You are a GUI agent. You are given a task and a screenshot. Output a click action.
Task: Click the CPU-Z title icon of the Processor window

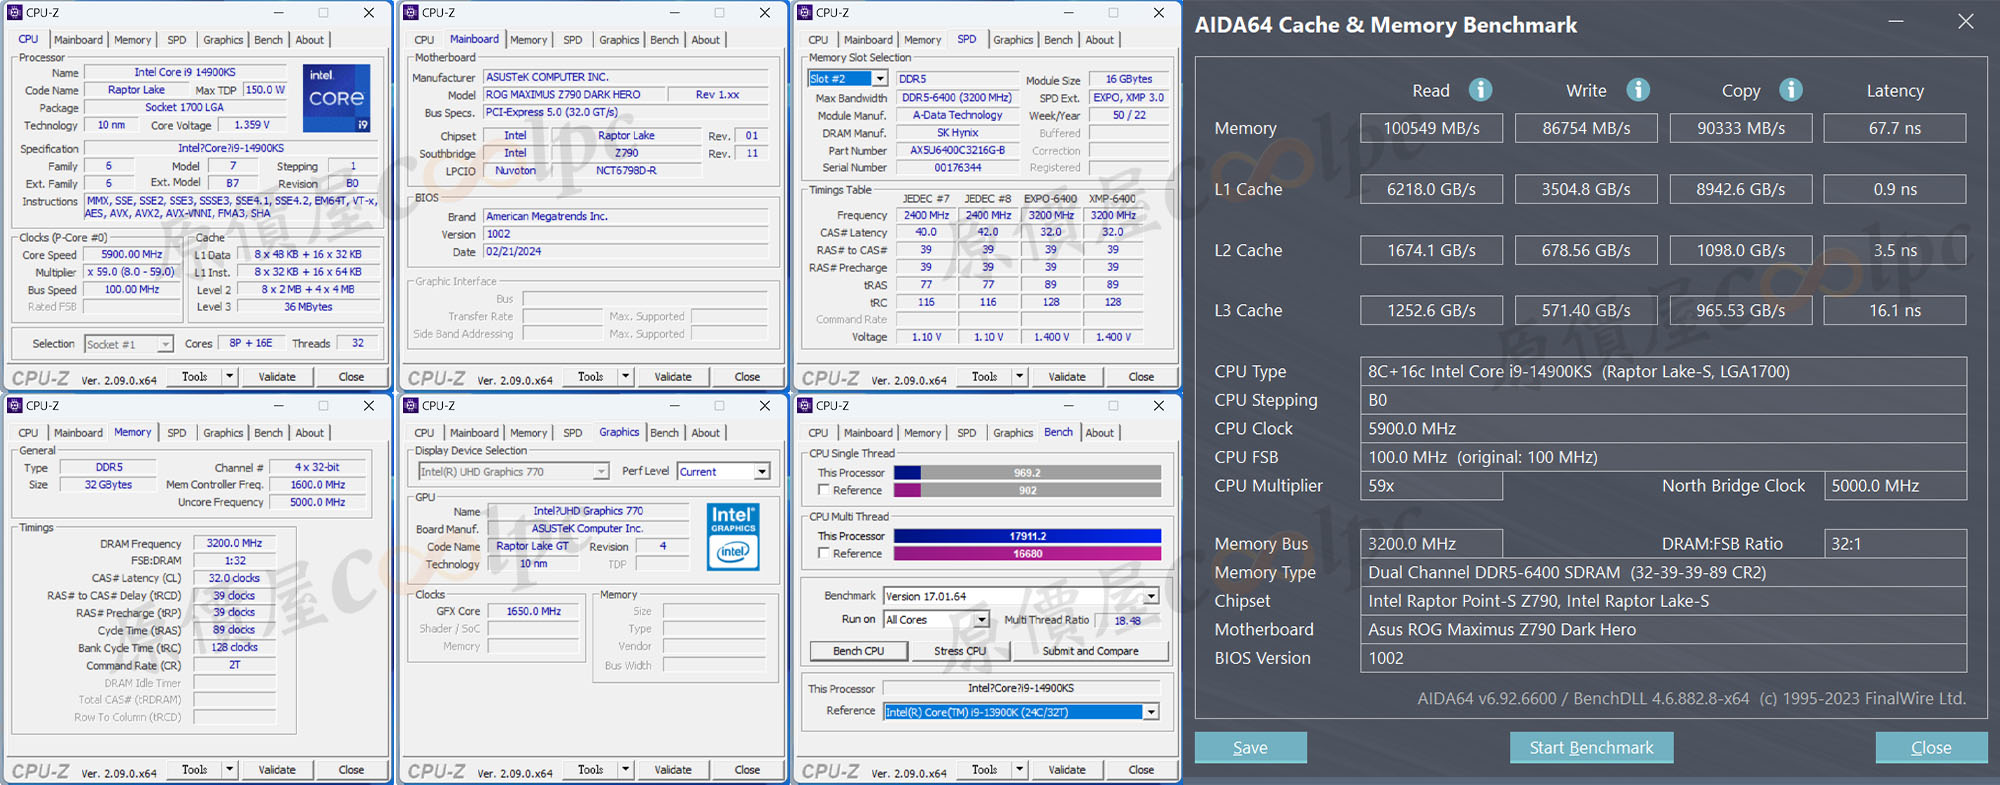(x=15, y=13)
